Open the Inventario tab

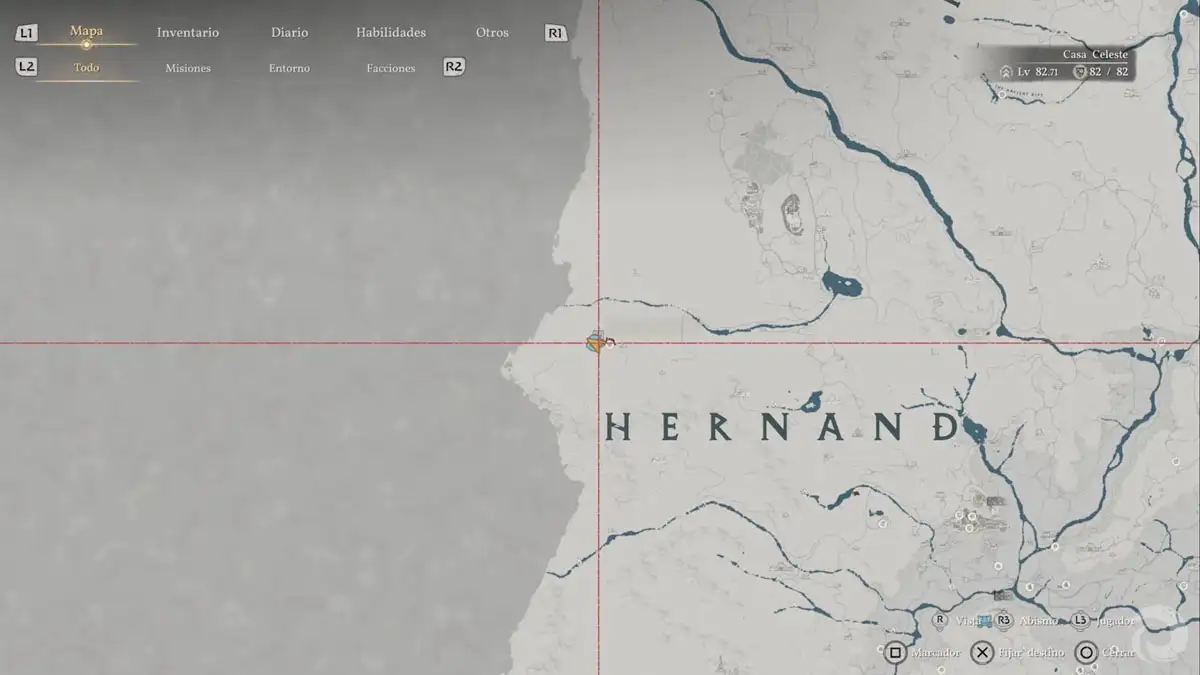click(x=188, y=32)
